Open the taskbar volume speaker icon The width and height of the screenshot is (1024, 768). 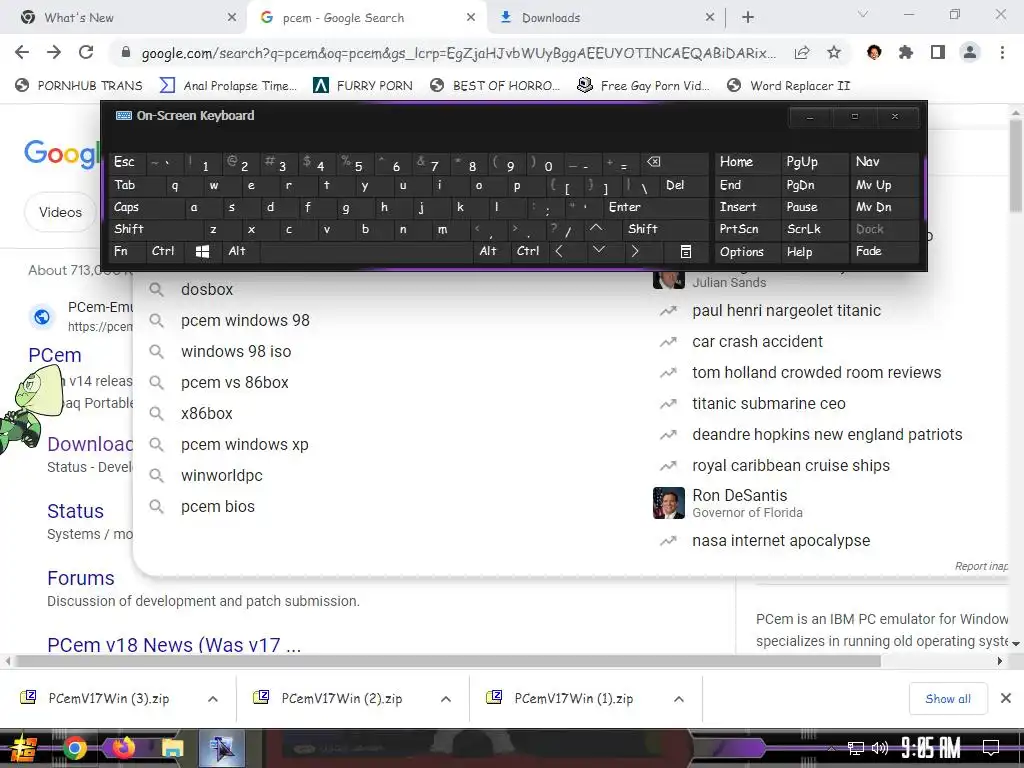tap(880, 748)
